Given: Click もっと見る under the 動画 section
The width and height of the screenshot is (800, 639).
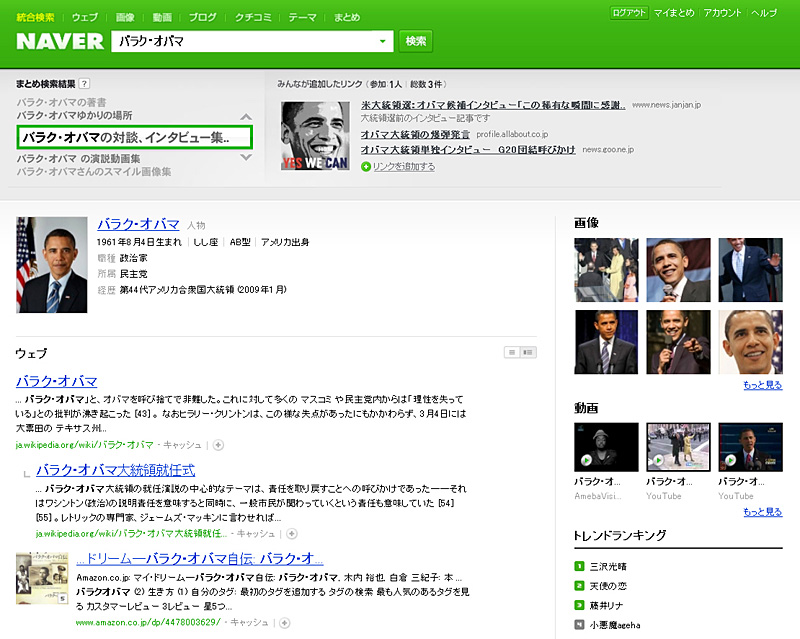Looking at the screenshot, I should tap(763, 512).
